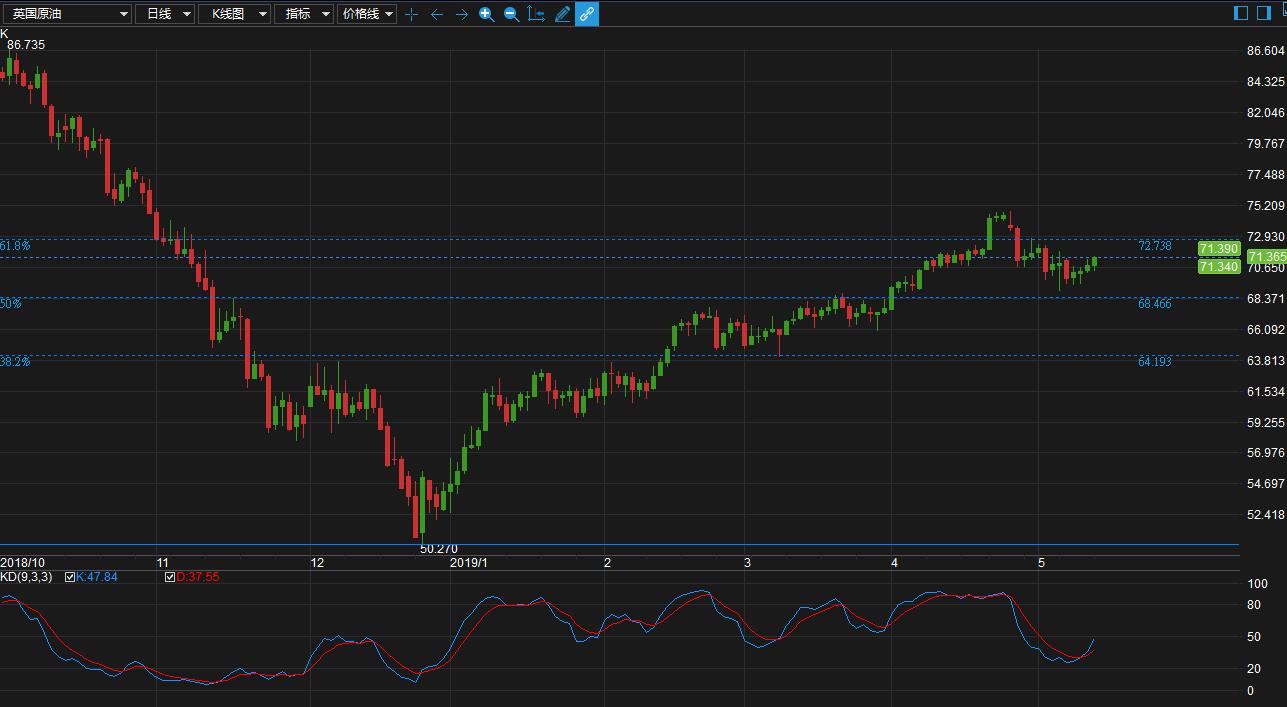Open the 英国原油 symbol dropdown
1287x707 pixels.
click(x=66, y=14)
